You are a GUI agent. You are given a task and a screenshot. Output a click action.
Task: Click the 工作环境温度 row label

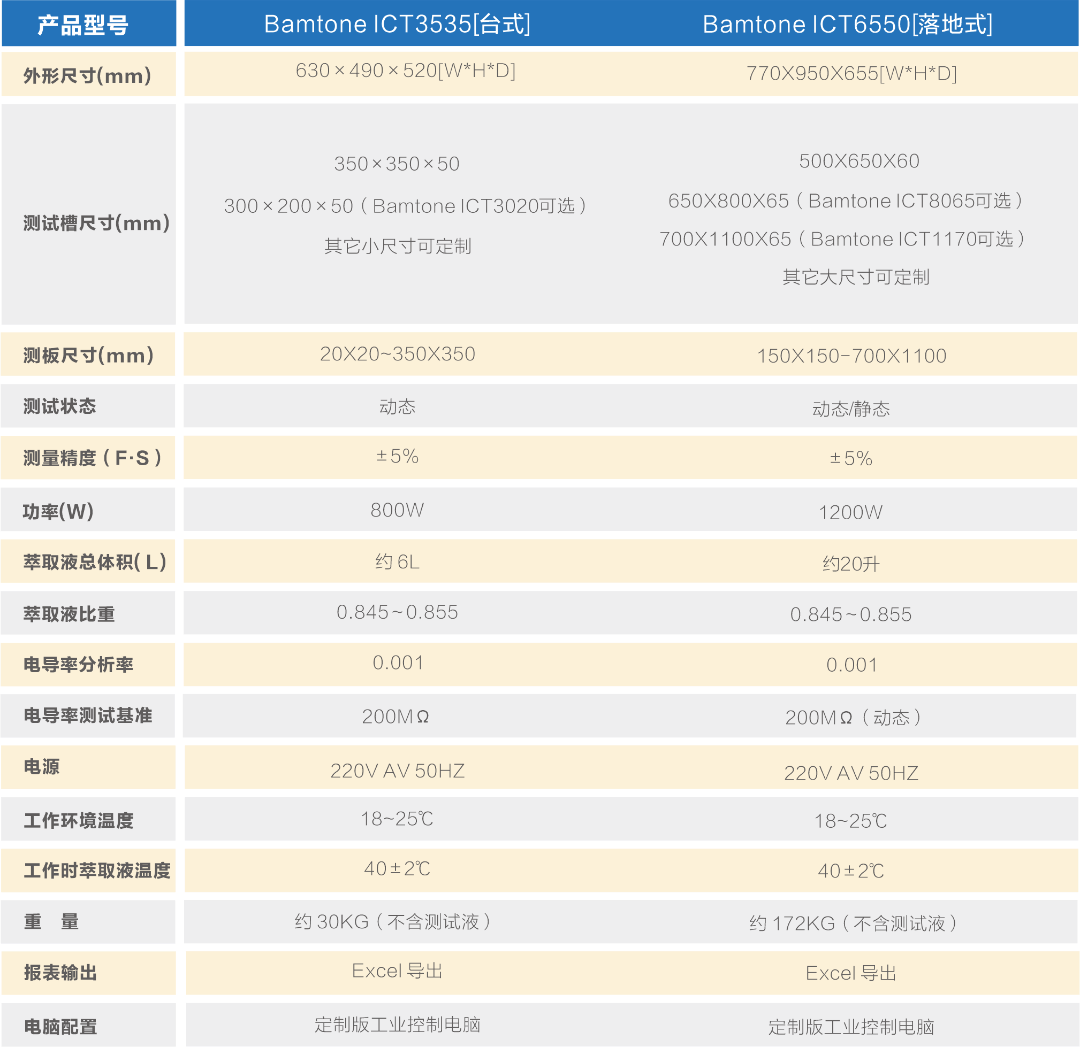point(79,820)
